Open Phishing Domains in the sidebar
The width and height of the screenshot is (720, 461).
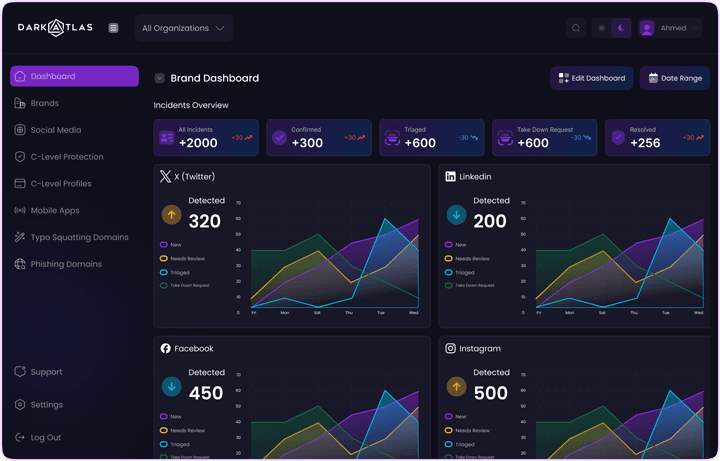tap(65, 264)
